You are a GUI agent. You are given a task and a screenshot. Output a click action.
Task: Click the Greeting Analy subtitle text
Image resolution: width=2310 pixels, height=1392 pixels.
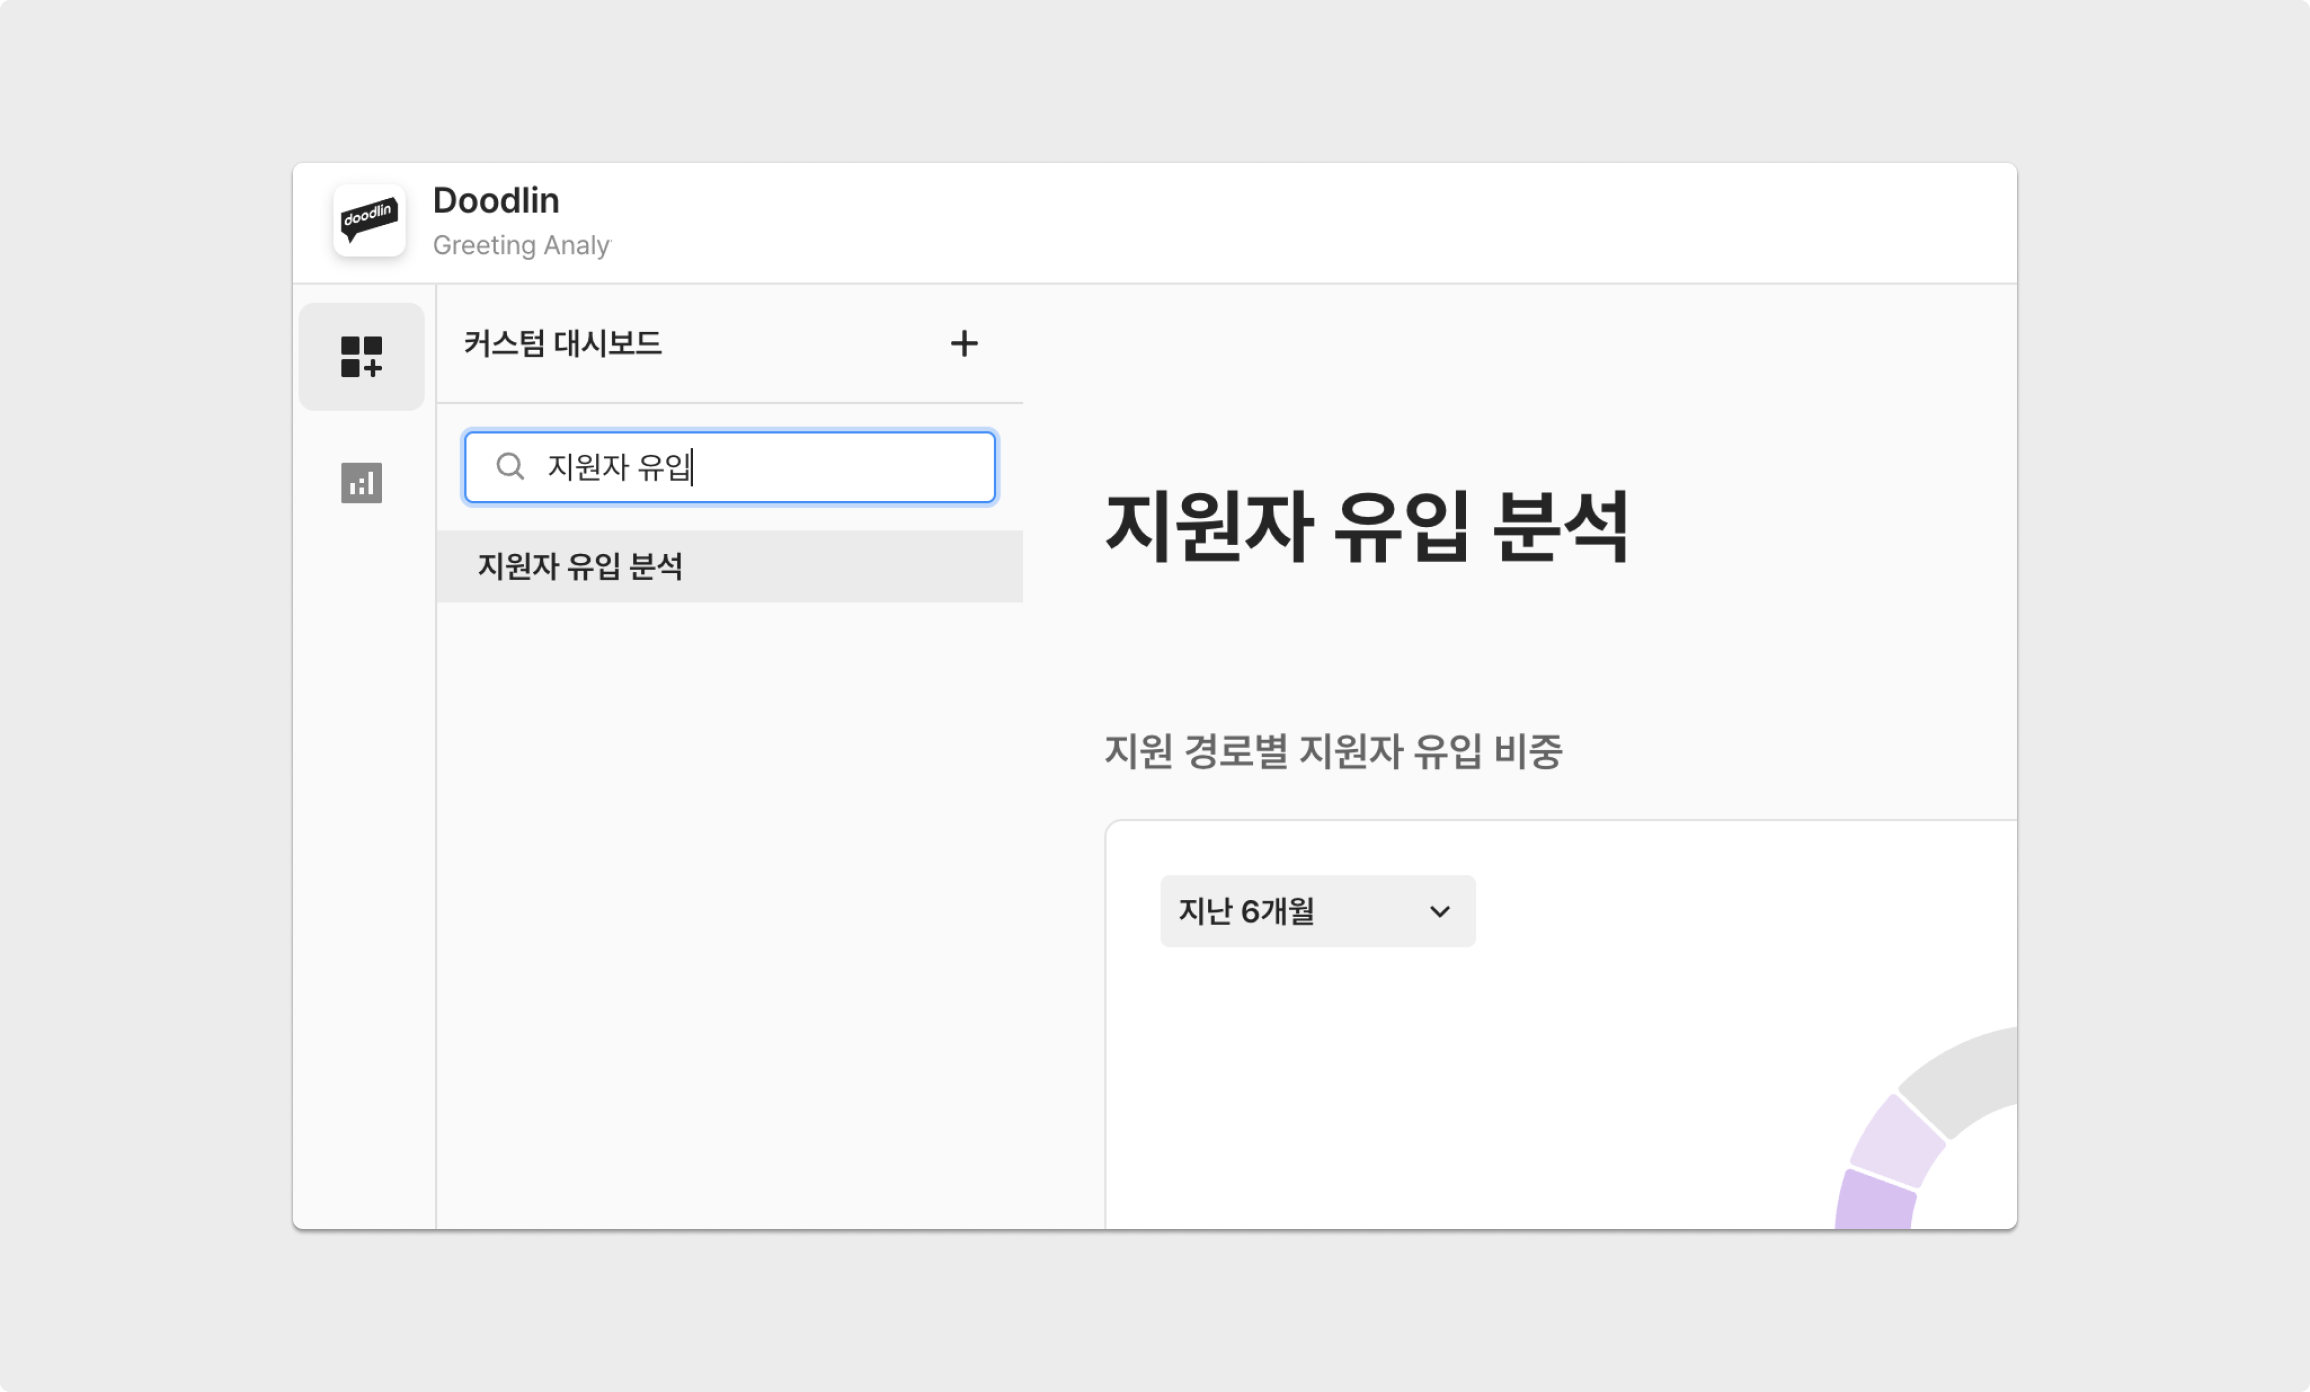[521, 246]
